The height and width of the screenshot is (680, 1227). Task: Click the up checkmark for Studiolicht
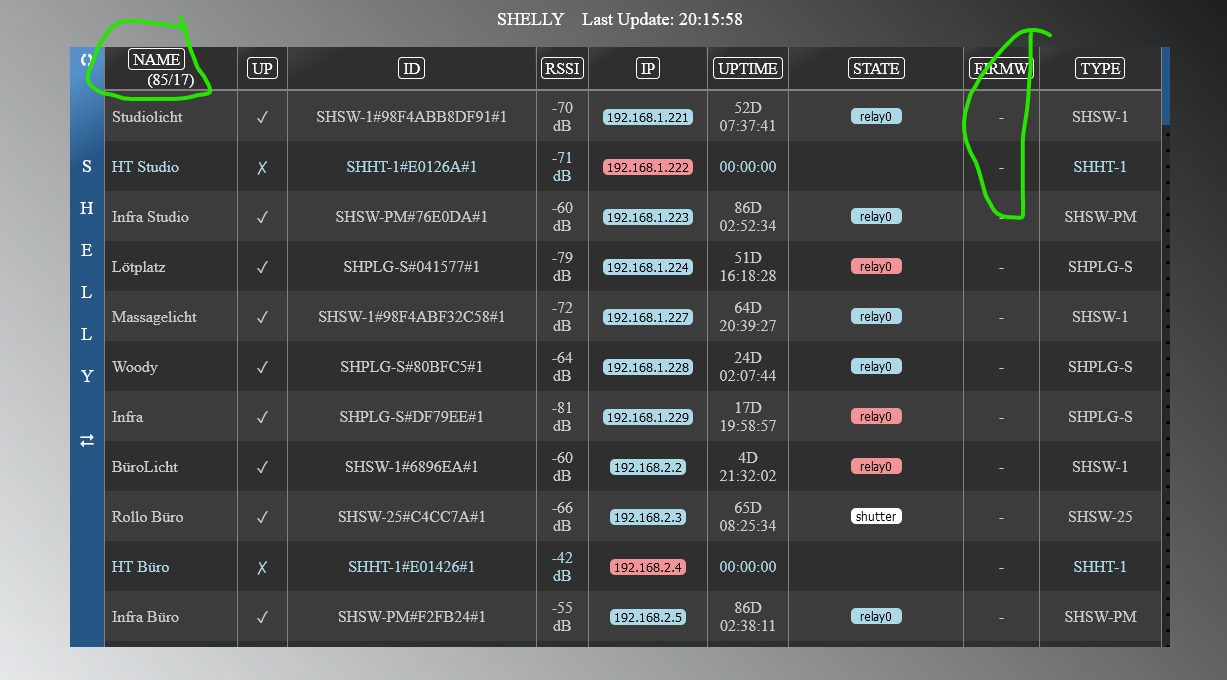(262, 117)
